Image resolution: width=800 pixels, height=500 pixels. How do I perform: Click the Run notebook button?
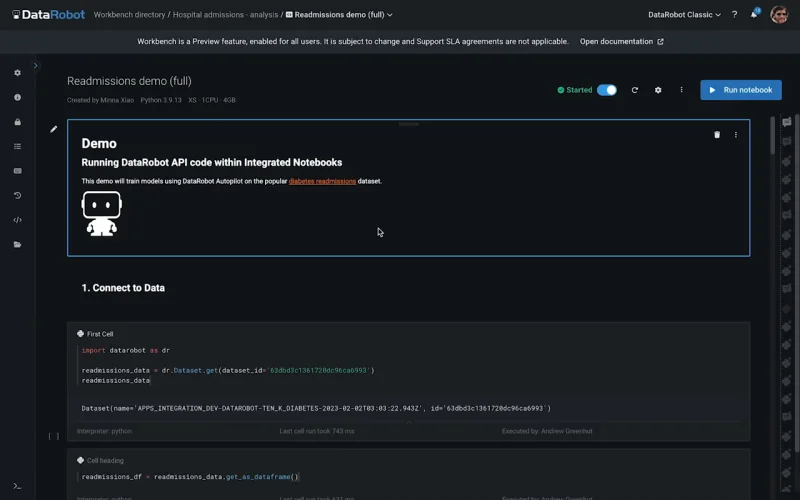[741, 90]
